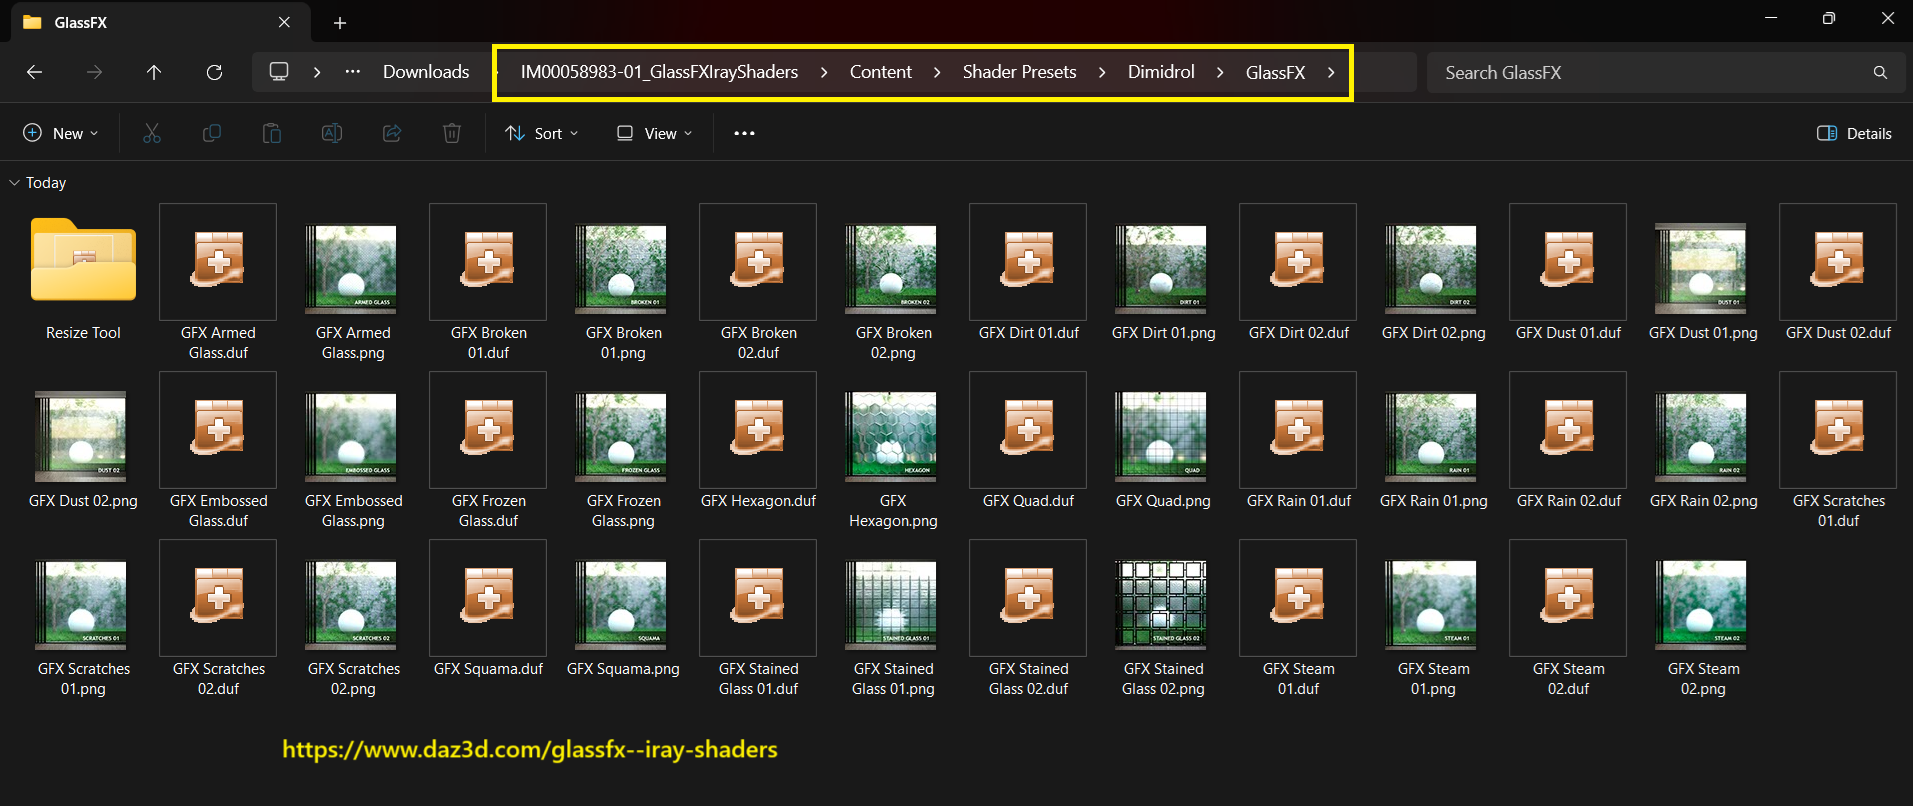Image resolution: width=1913 pixels, height=806 pixels.
Task: Click the GlassFX breadcrumb segment
Action: point(1275,72)
